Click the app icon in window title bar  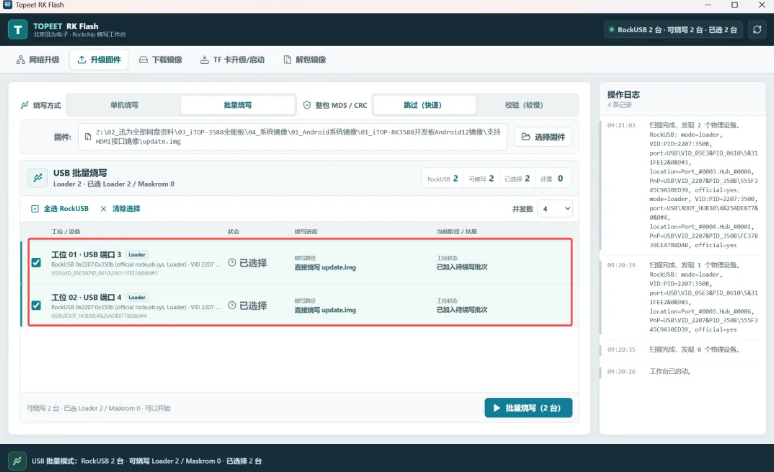pyautogui.click(x=7, y=5)
